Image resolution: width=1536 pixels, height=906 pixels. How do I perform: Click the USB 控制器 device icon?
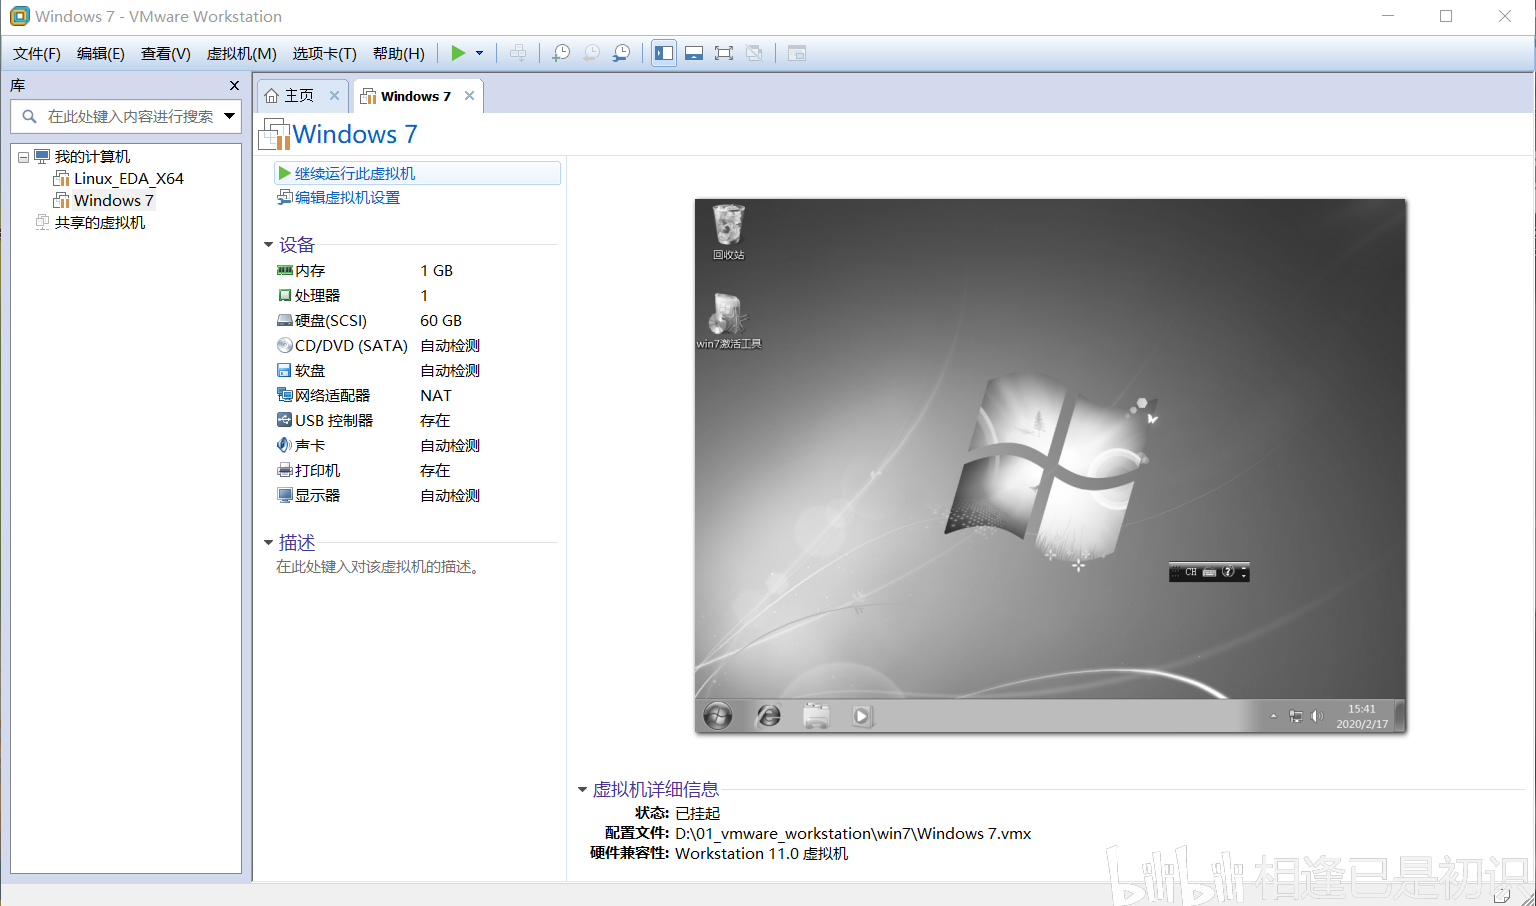(x=285, y=420)
